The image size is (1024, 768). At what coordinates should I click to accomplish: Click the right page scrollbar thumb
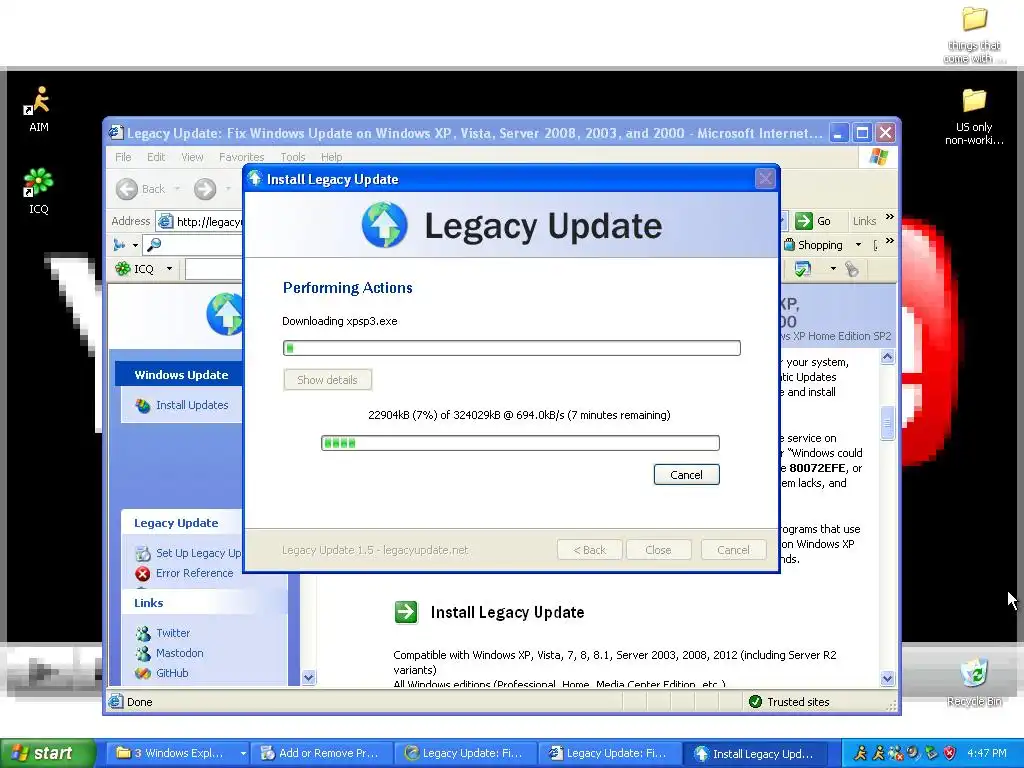coord(887,423)
